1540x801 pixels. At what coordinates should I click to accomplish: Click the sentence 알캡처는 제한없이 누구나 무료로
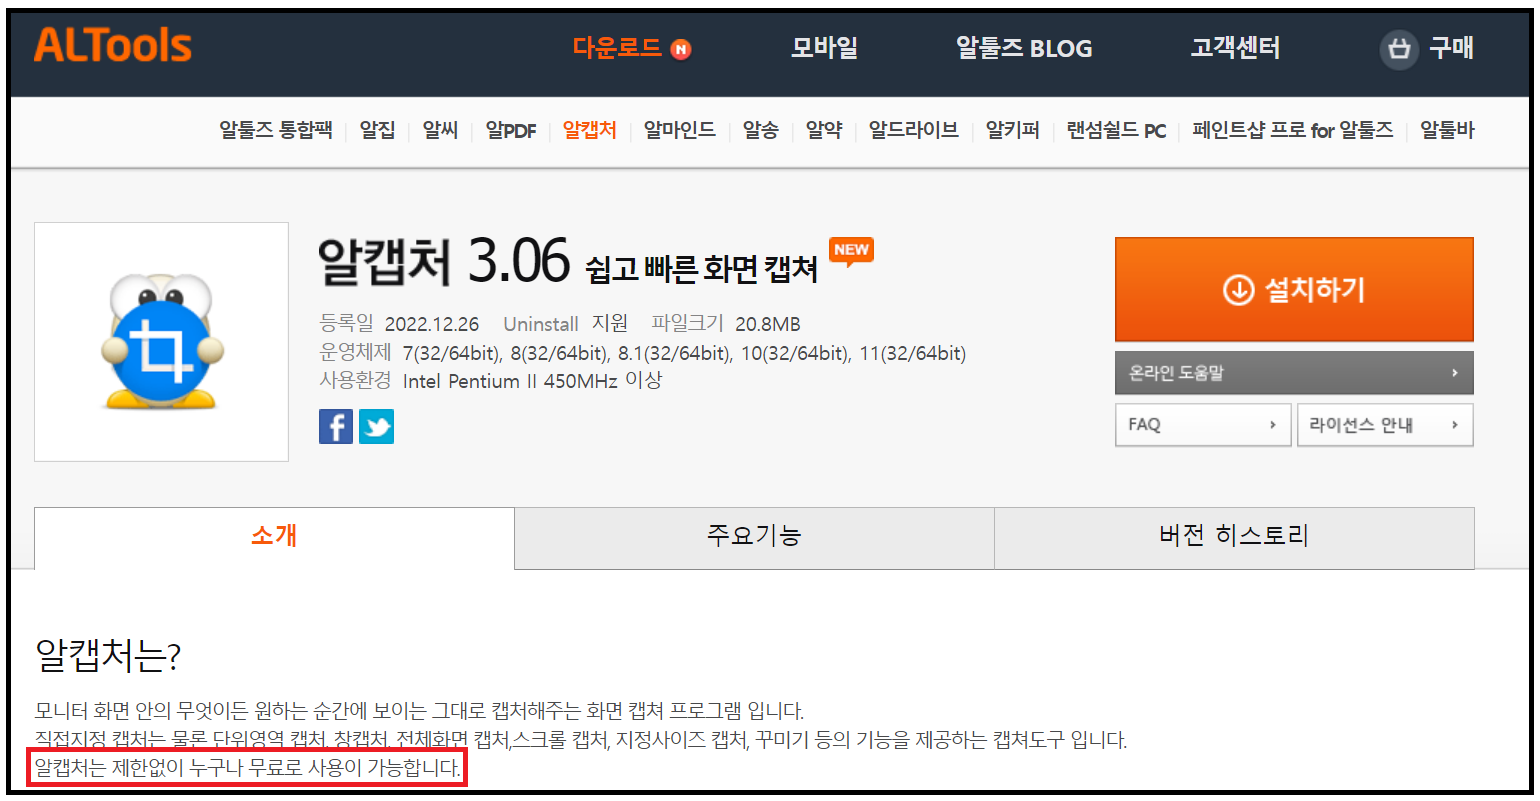[x=248, y=768]
